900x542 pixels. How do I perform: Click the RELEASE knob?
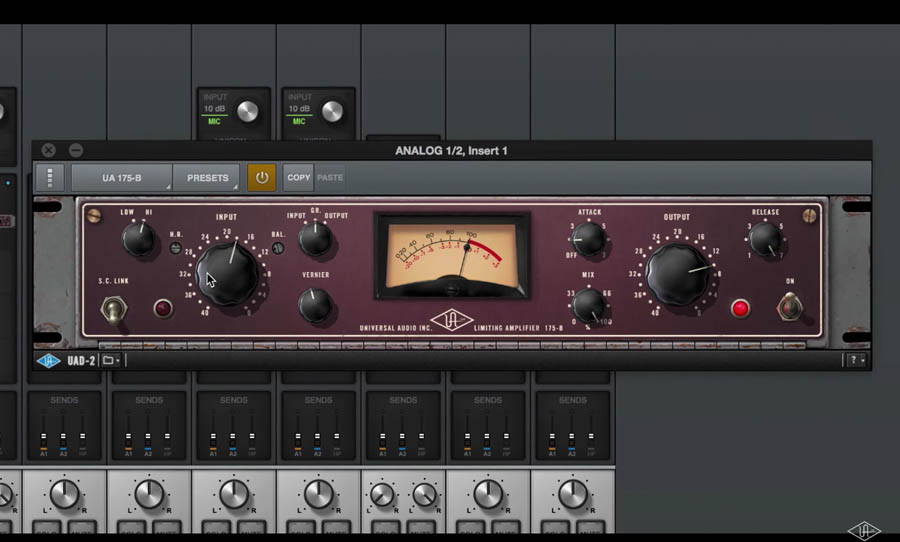765,239
